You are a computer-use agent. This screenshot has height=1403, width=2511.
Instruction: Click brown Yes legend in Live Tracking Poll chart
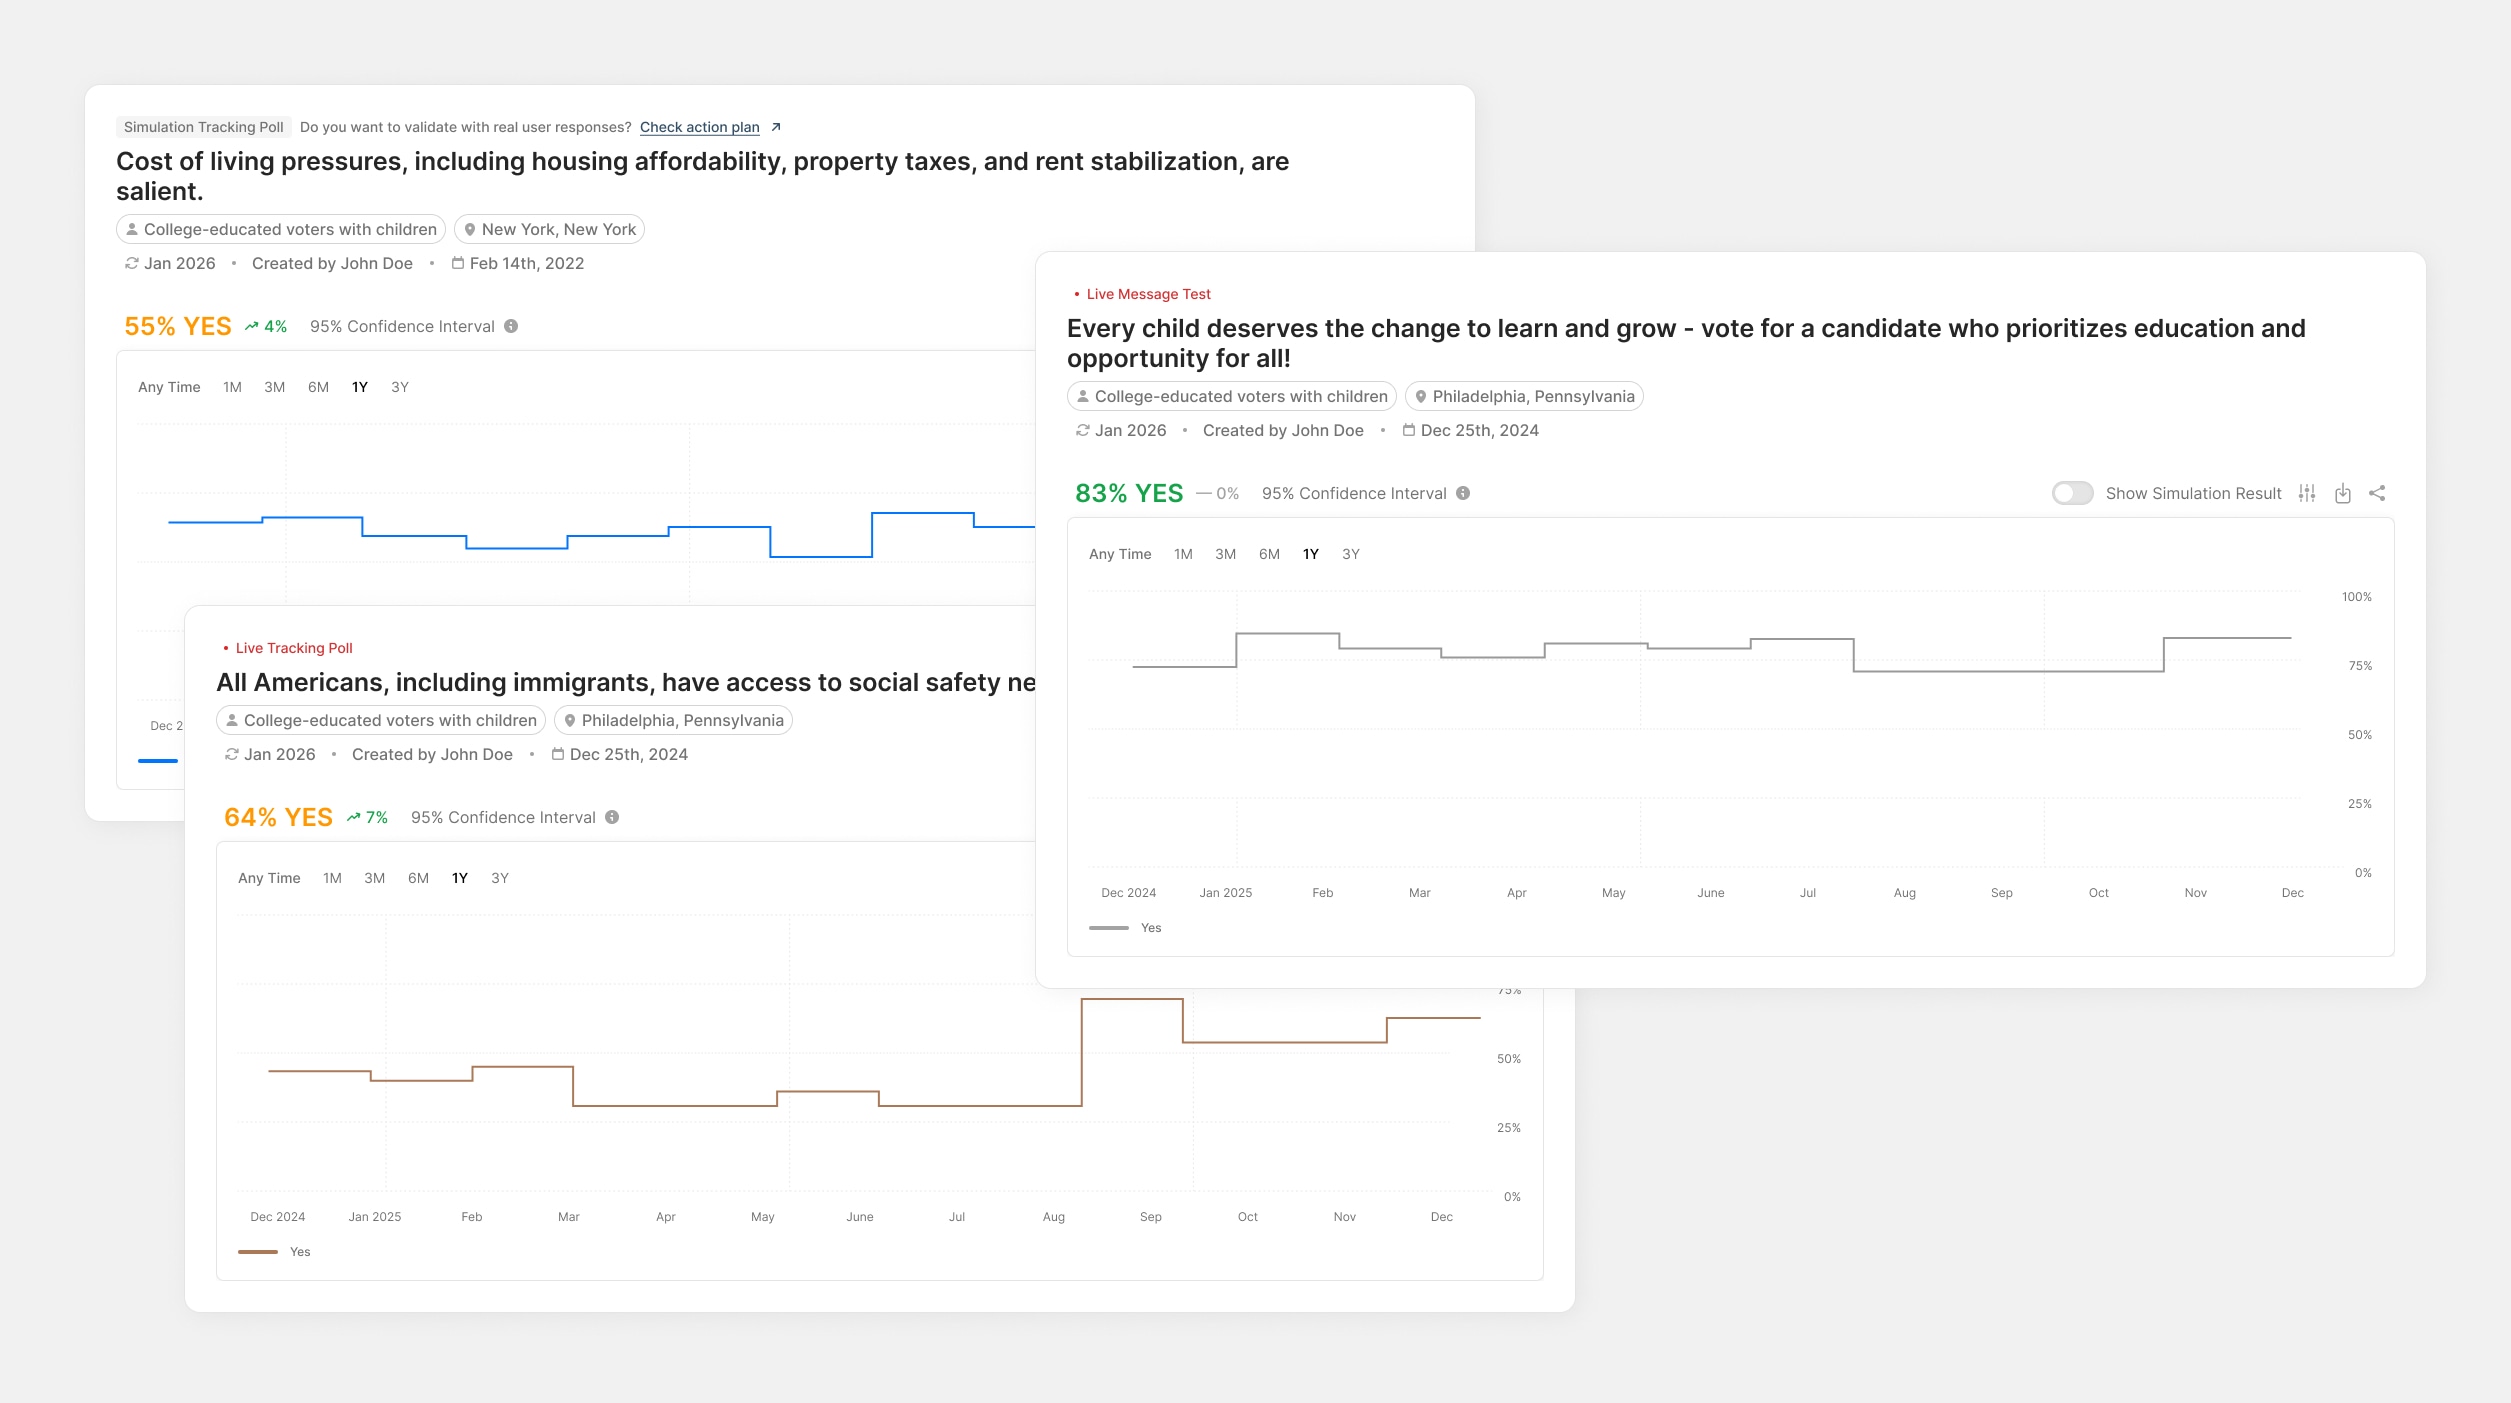pyautogui.click(x=275, y=1252)
